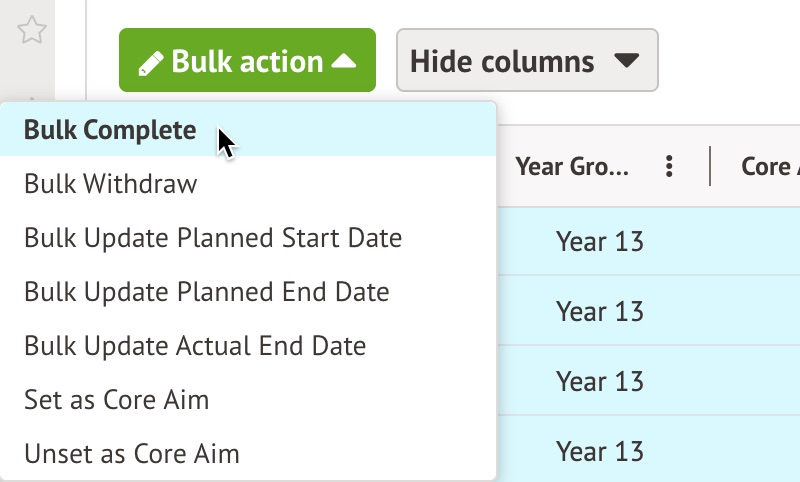
Task: Open the Year Group column three-dot menu
Action: (x=670, y=166)
